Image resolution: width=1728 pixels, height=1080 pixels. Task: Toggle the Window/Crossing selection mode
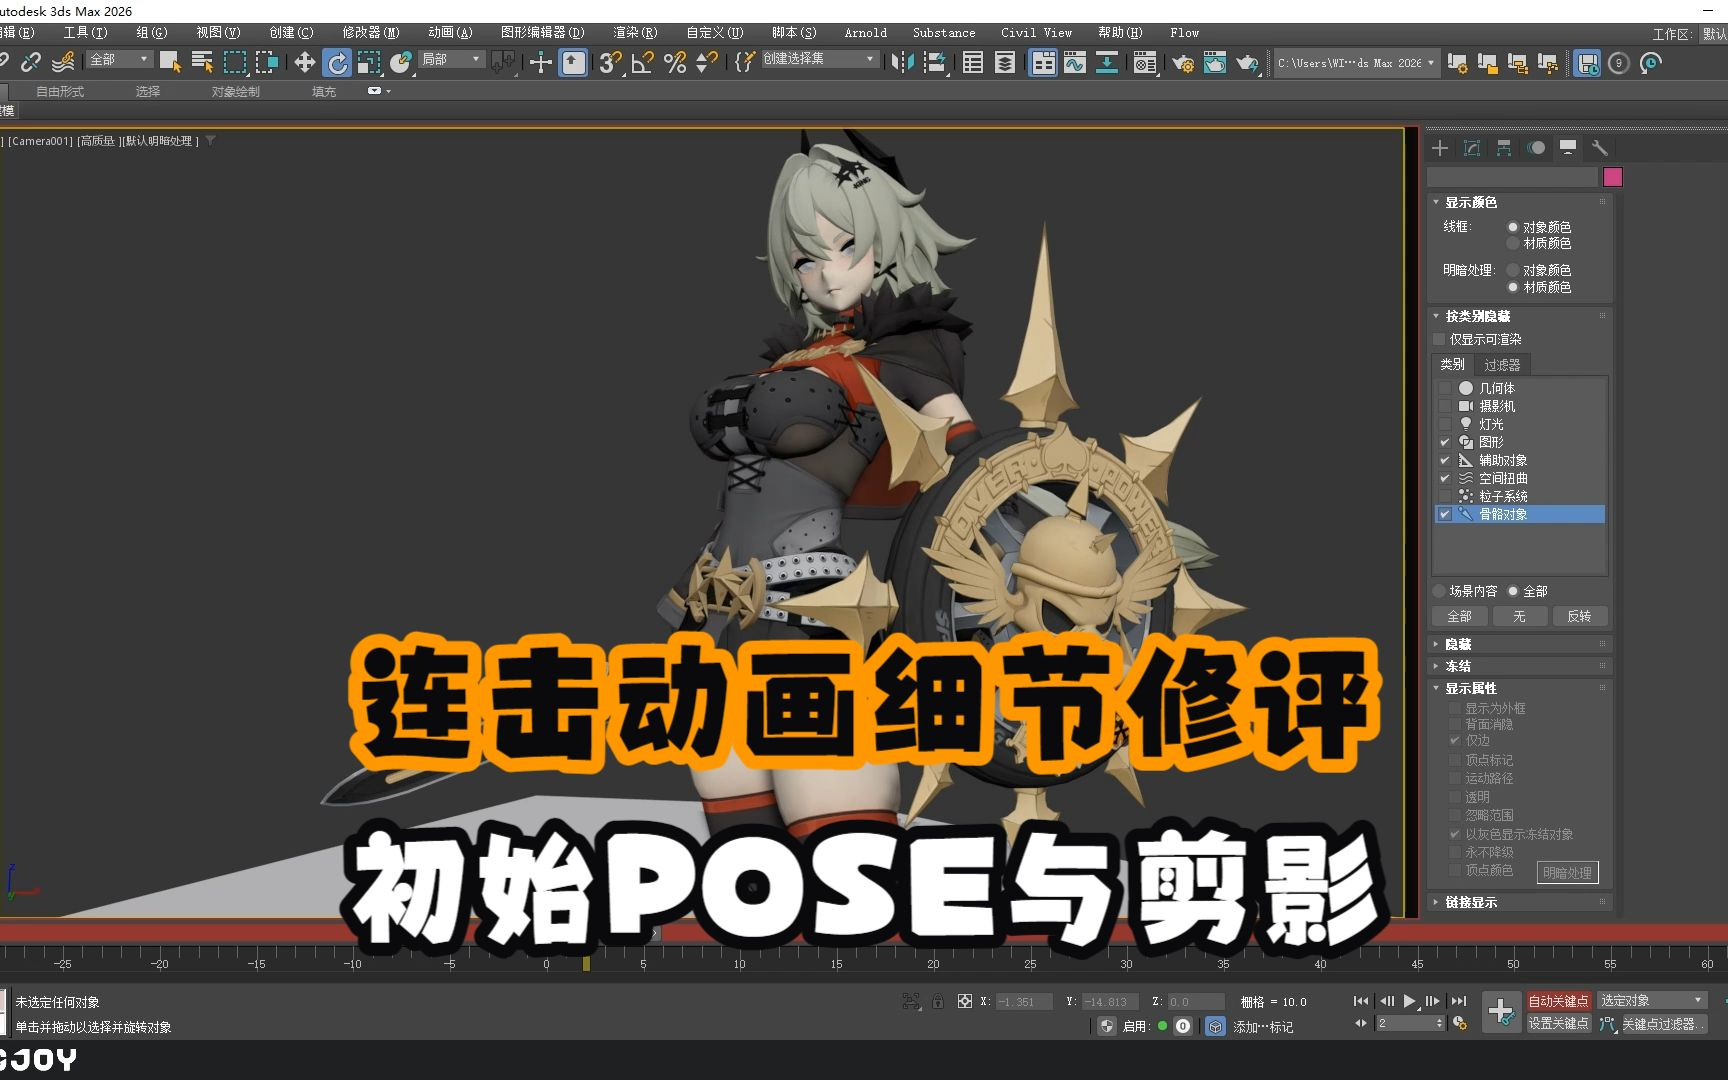coord(267,63)
